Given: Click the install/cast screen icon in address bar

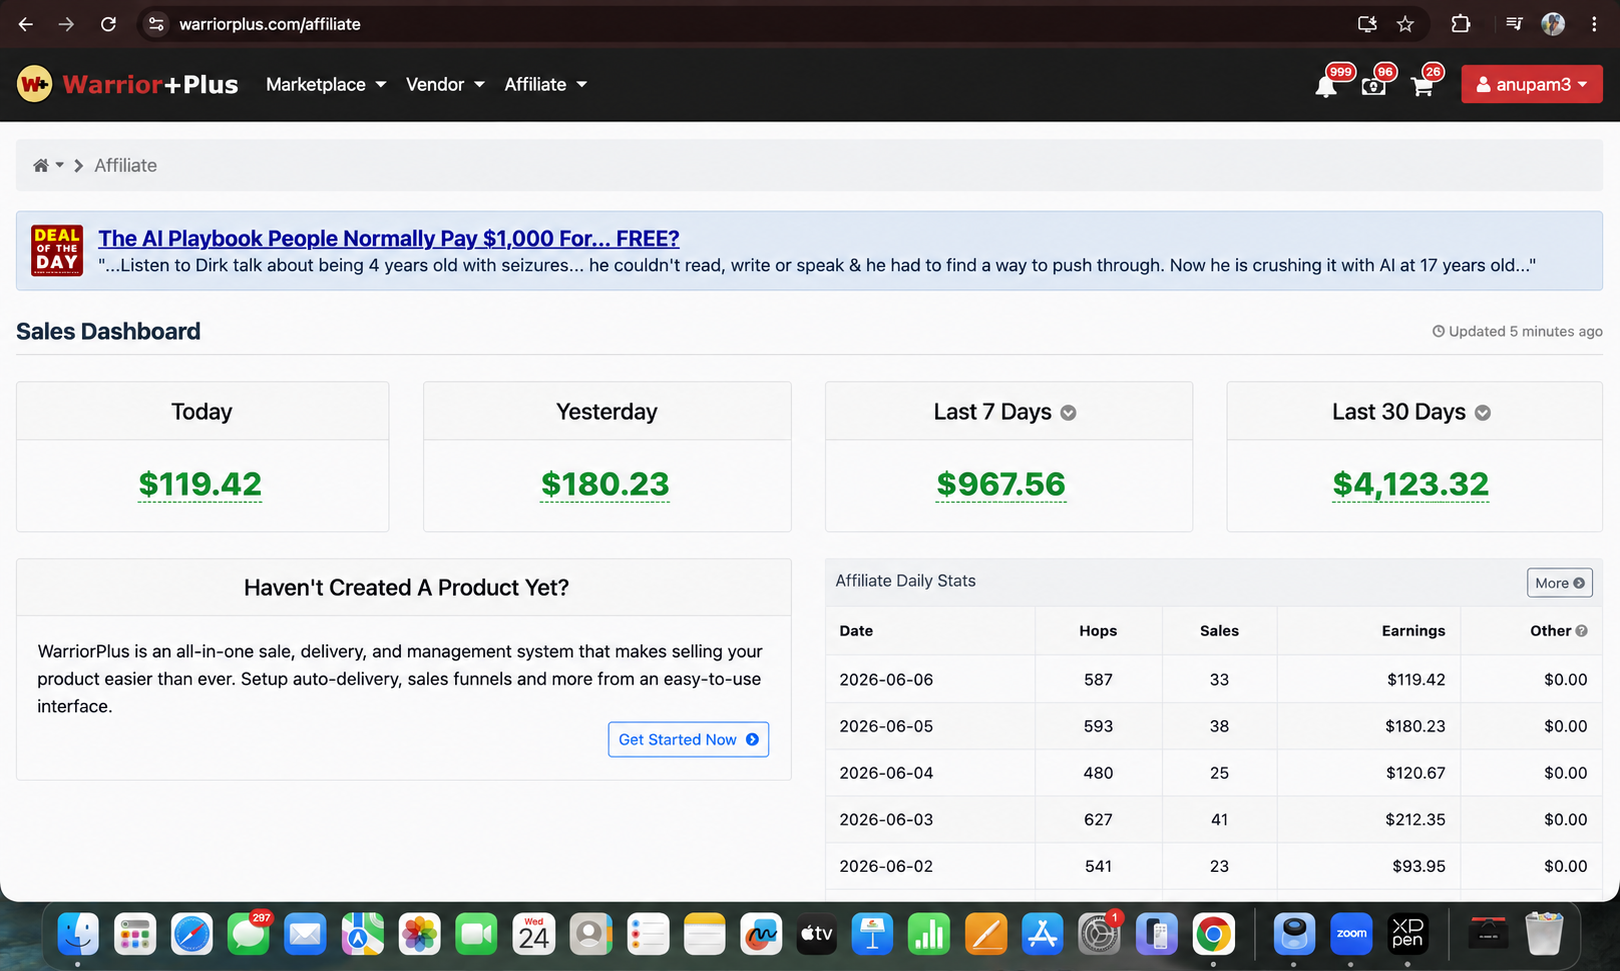Looking at the screenshot, I should coord(1367,24).
